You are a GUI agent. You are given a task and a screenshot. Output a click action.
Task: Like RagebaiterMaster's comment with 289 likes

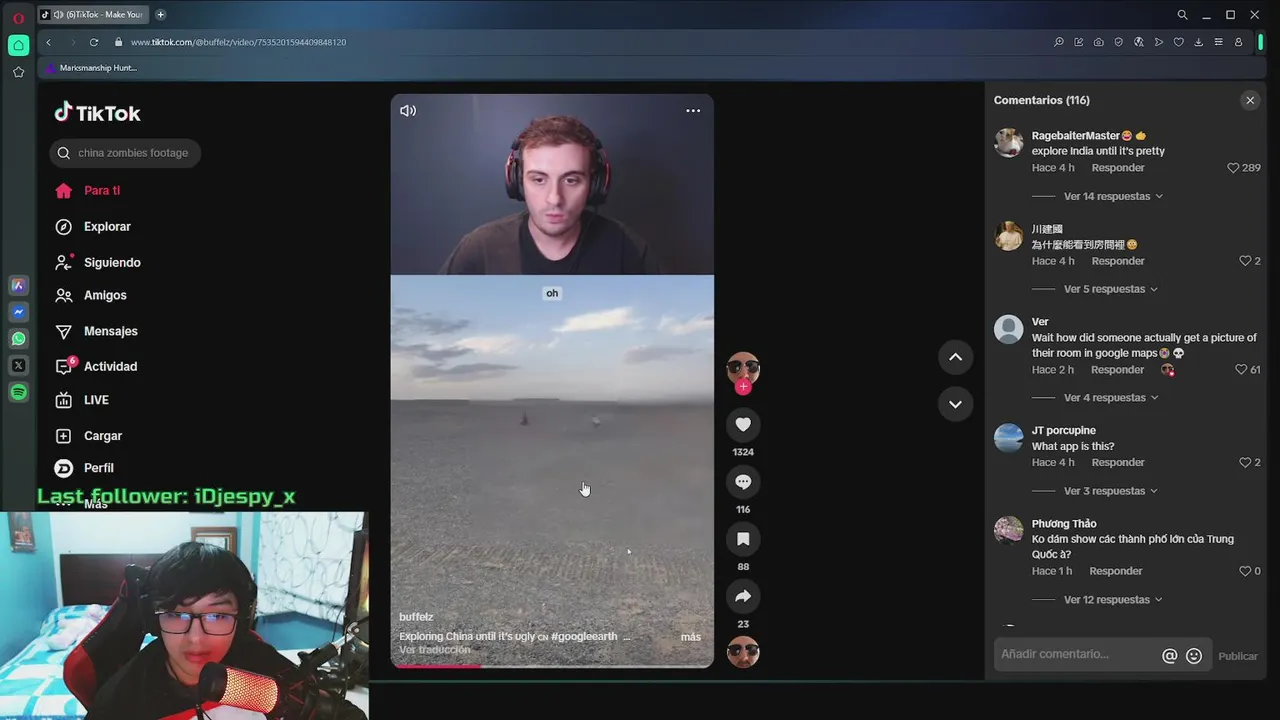pyautogui.click(x=1233, y=168)
